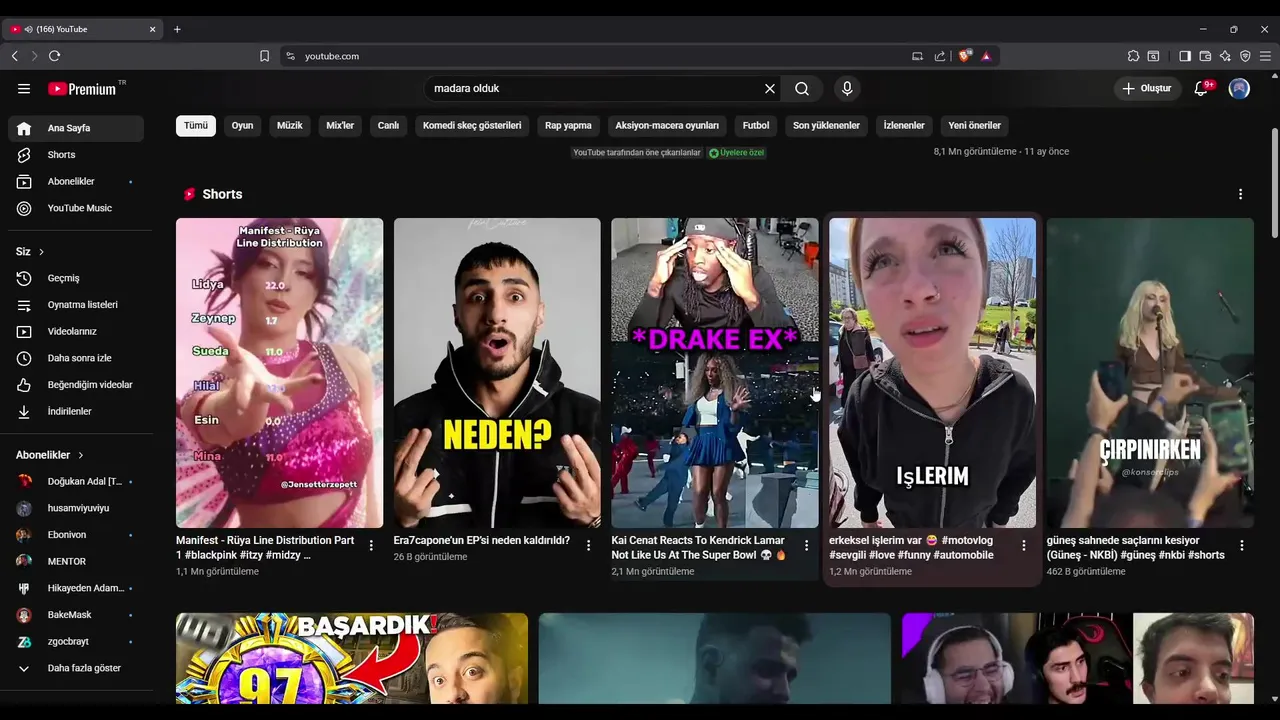Image resolution: width=1280 pixels, height=720 pixels.
Task: Select the Mix'ler filter chip
Action: click(x=340, y=126)
